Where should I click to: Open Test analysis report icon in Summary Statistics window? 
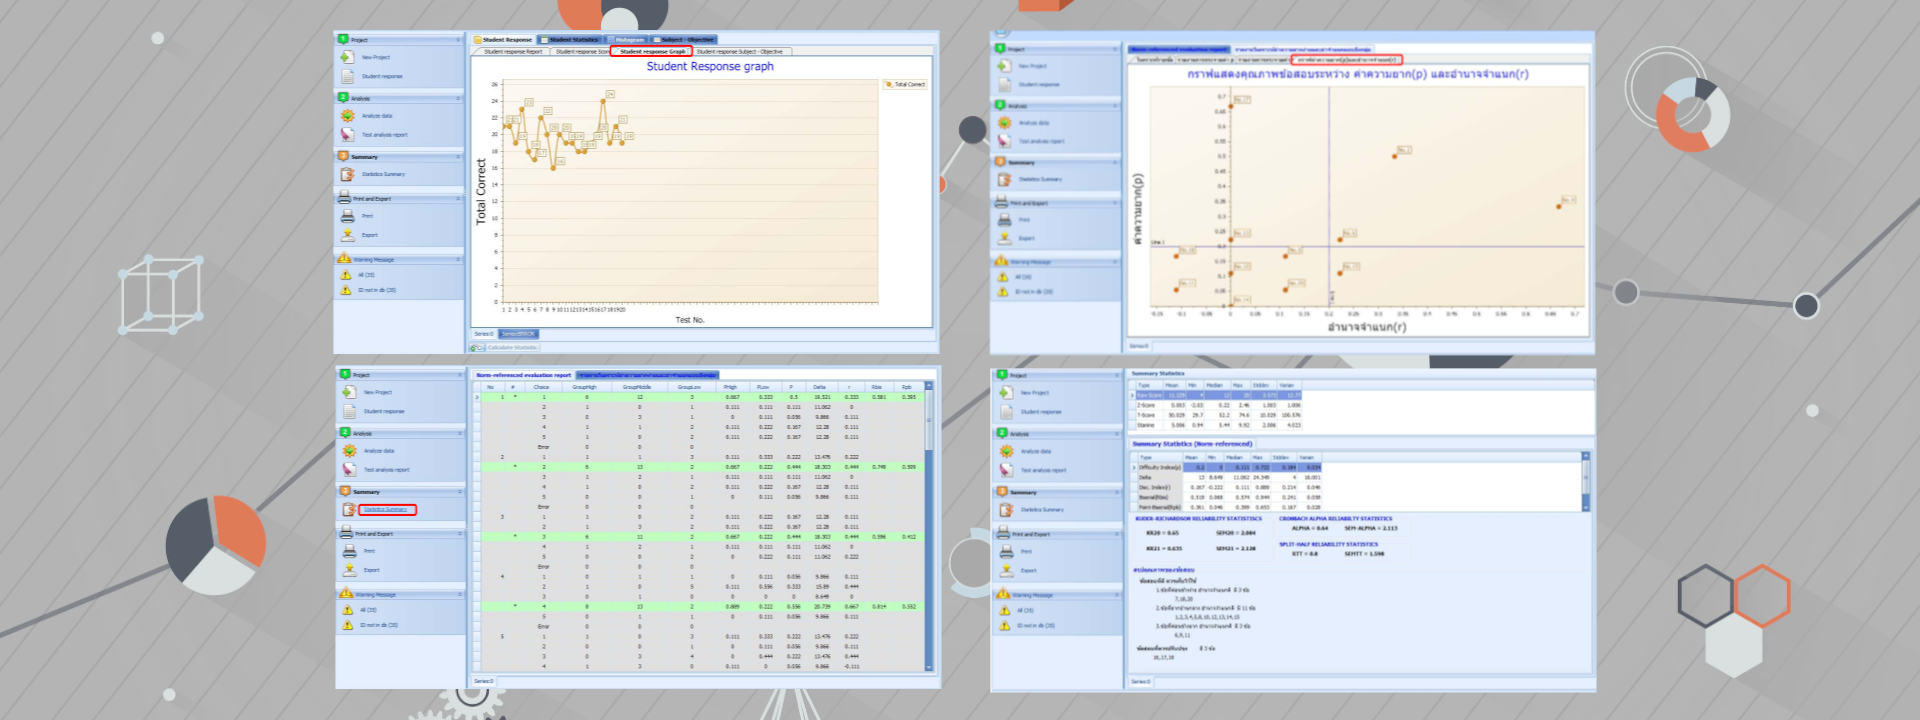click(x=1005, y=470)
